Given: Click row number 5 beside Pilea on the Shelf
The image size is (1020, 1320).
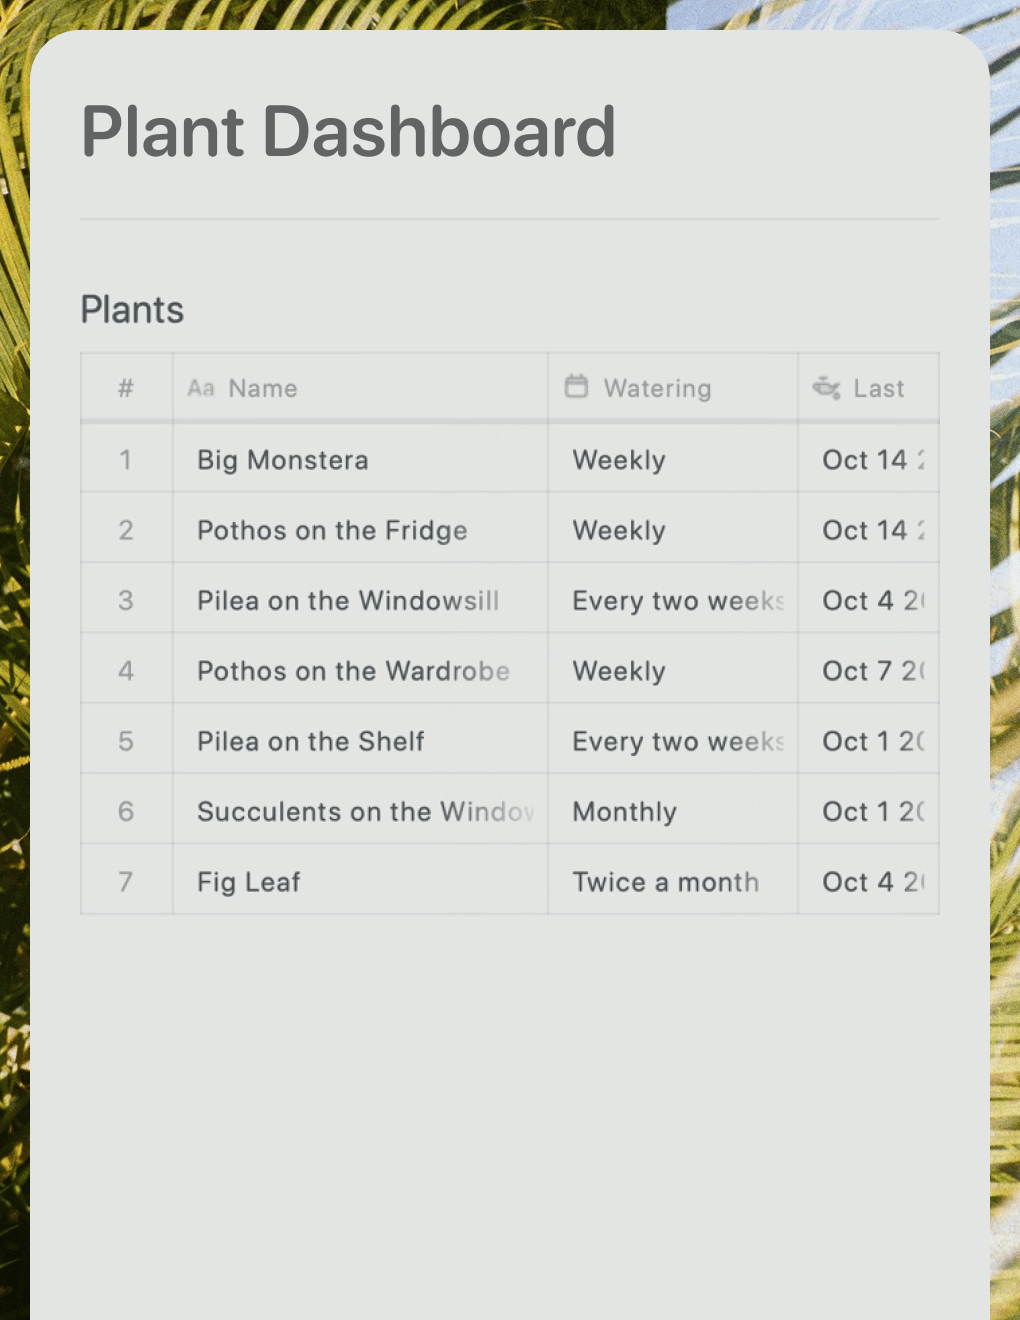Looking at the screenshot, I should tap(125, 741).
